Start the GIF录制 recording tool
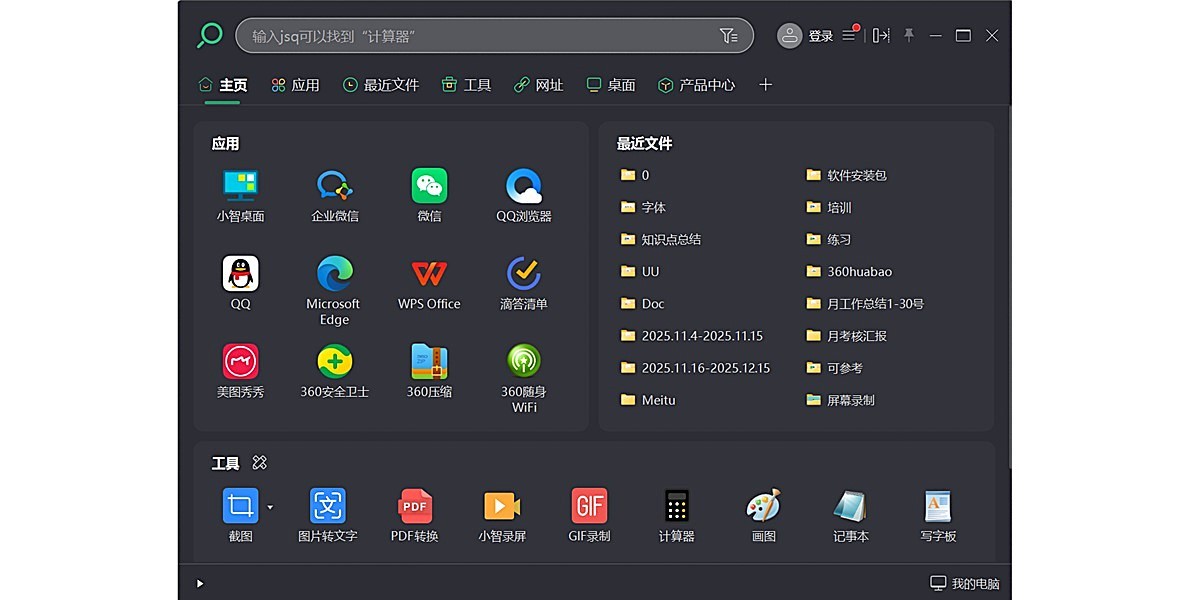Viewport: 1200px width, 600px height. (589, 507)
